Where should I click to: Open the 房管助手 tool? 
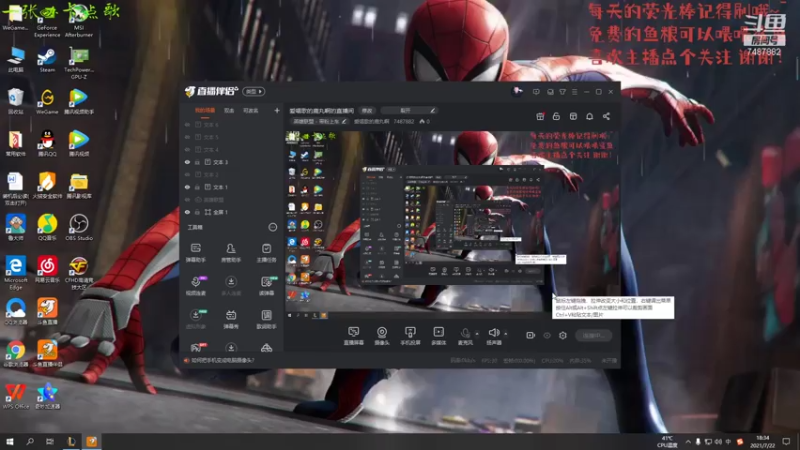[231, 253]
